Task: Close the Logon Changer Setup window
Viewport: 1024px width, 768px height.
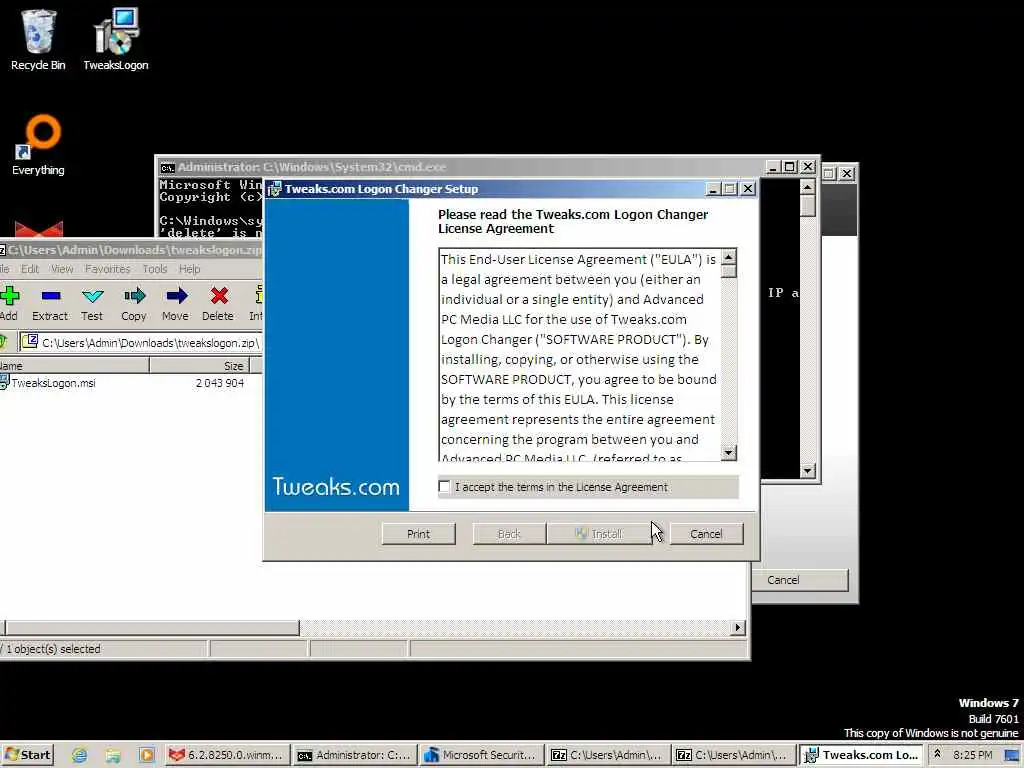Action: click(x=748, y=189)
